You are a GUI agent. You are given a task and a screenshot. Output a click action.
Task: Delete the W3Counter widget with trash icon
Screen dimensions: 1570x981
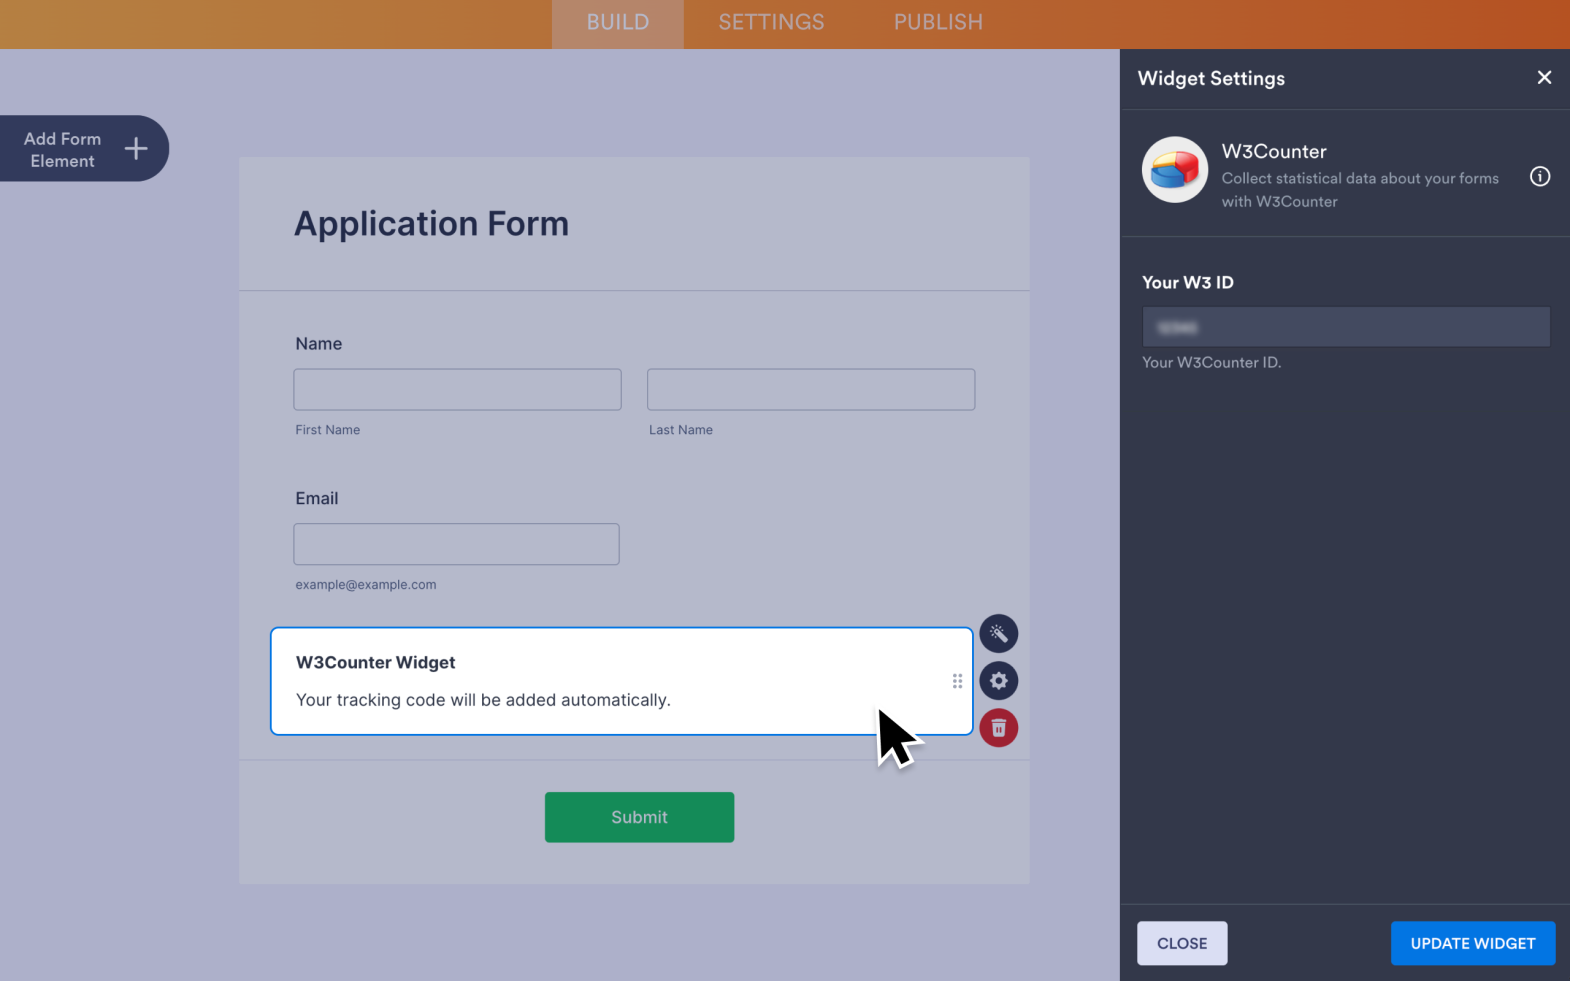[x=998, y=728]
